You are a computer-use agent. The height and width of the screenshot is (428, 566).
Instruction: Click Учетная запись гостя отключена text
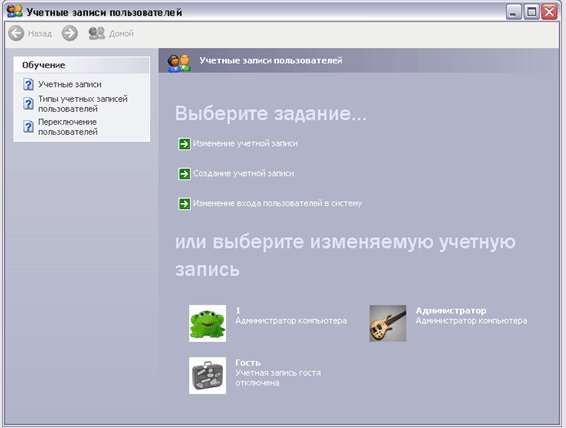pos(278,378)
